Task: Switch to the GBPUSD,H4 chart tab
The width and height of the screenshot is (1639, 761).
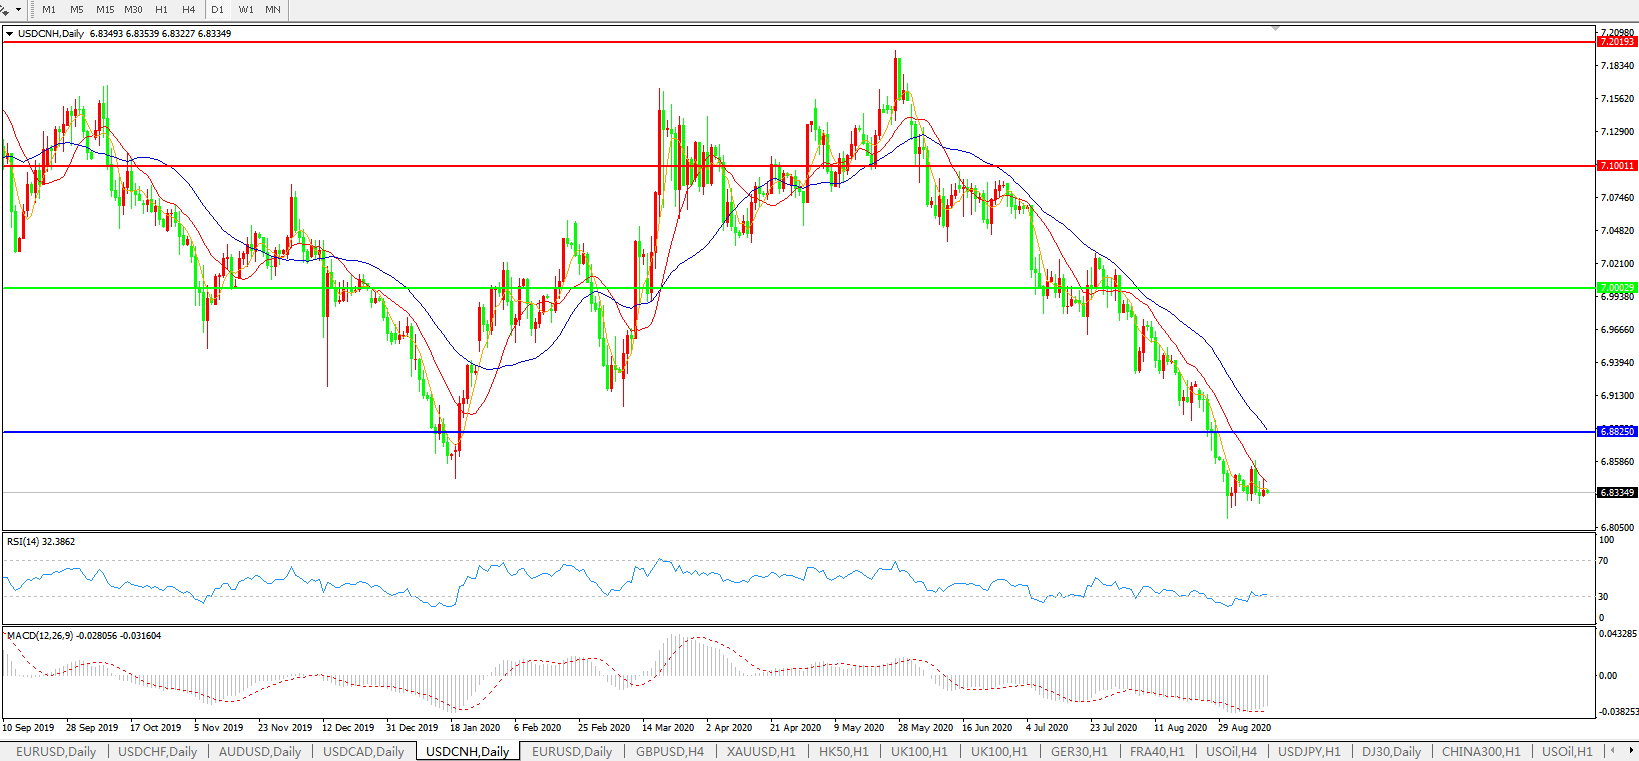Action: click(x=669, y=751)
